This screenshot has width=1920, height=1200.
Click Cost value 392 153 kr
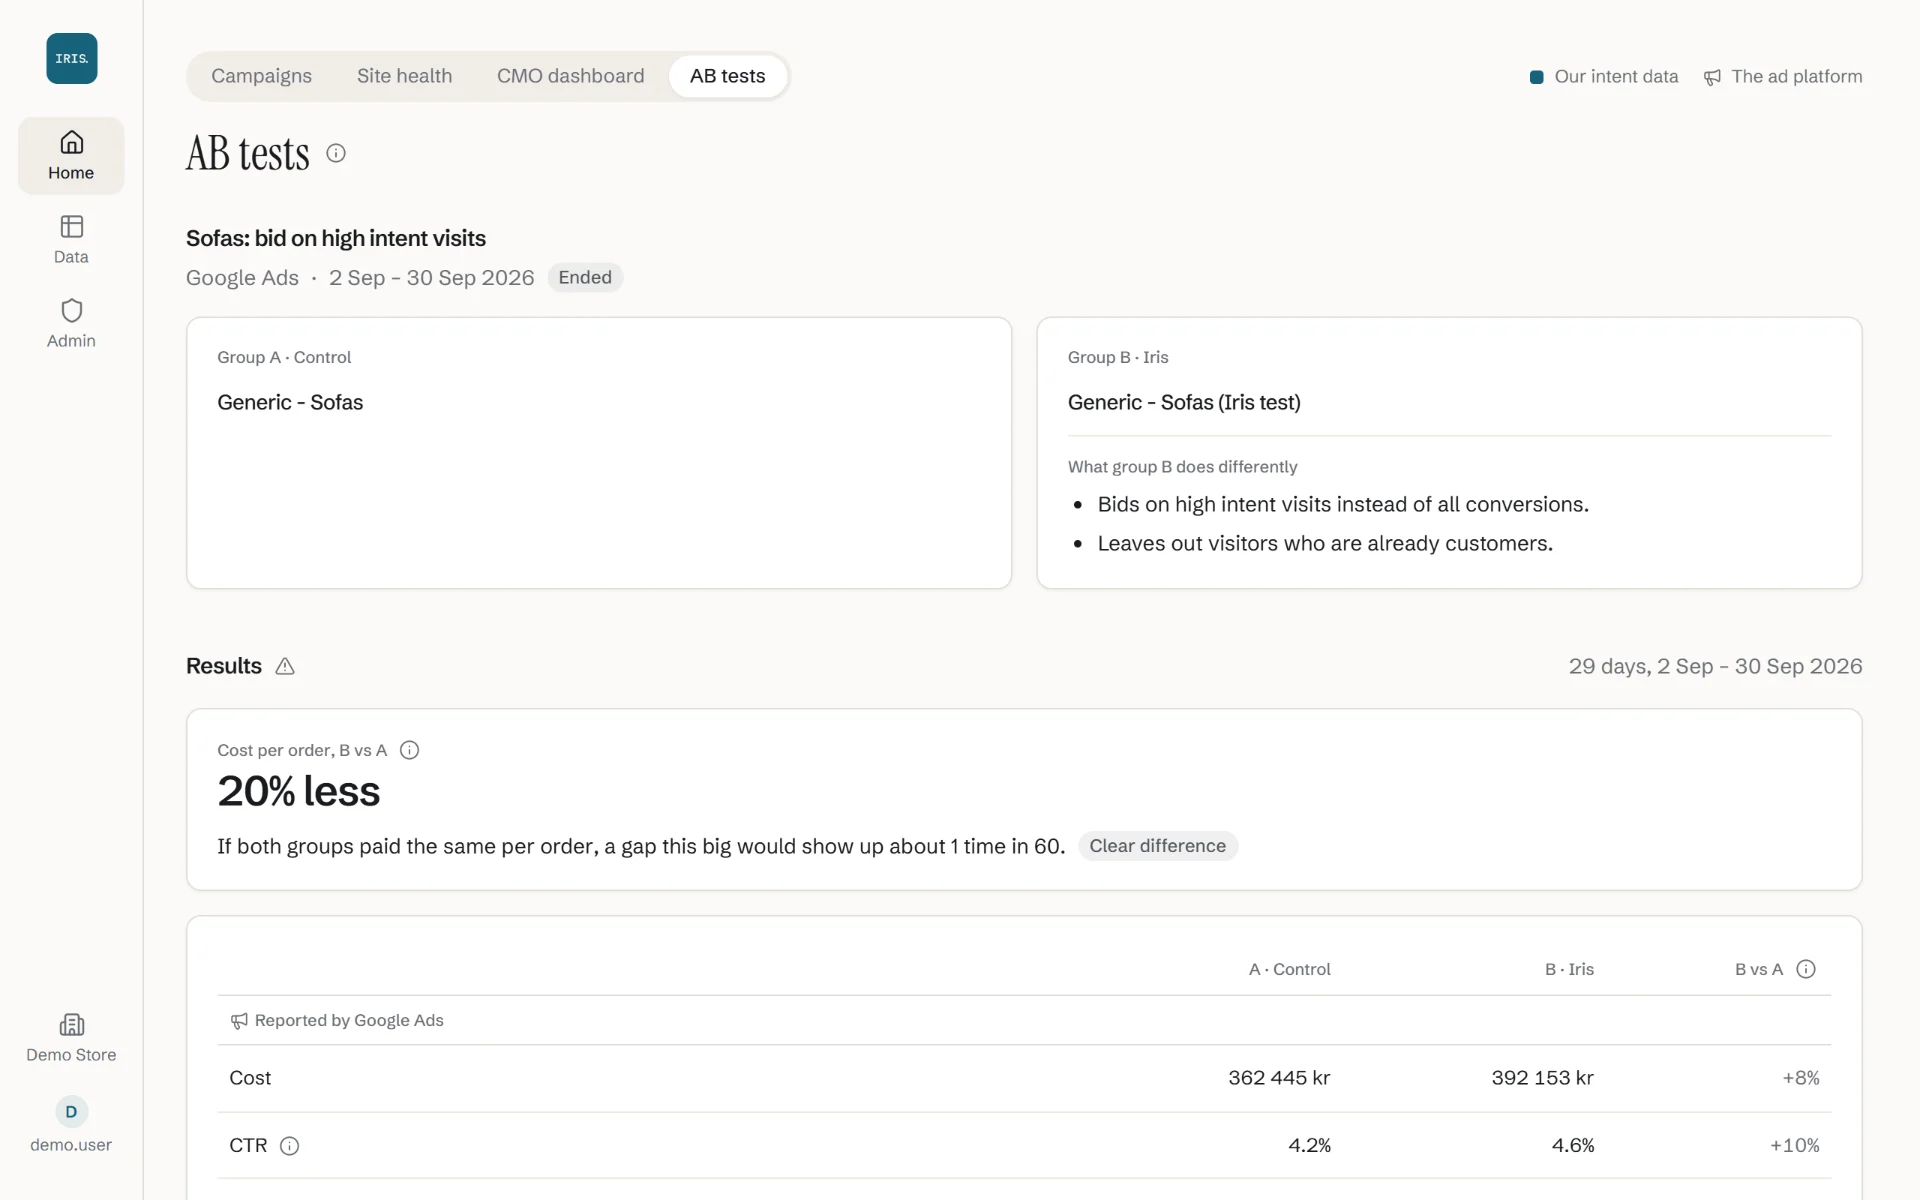pyautogui.click(x=1543, y=1078)
